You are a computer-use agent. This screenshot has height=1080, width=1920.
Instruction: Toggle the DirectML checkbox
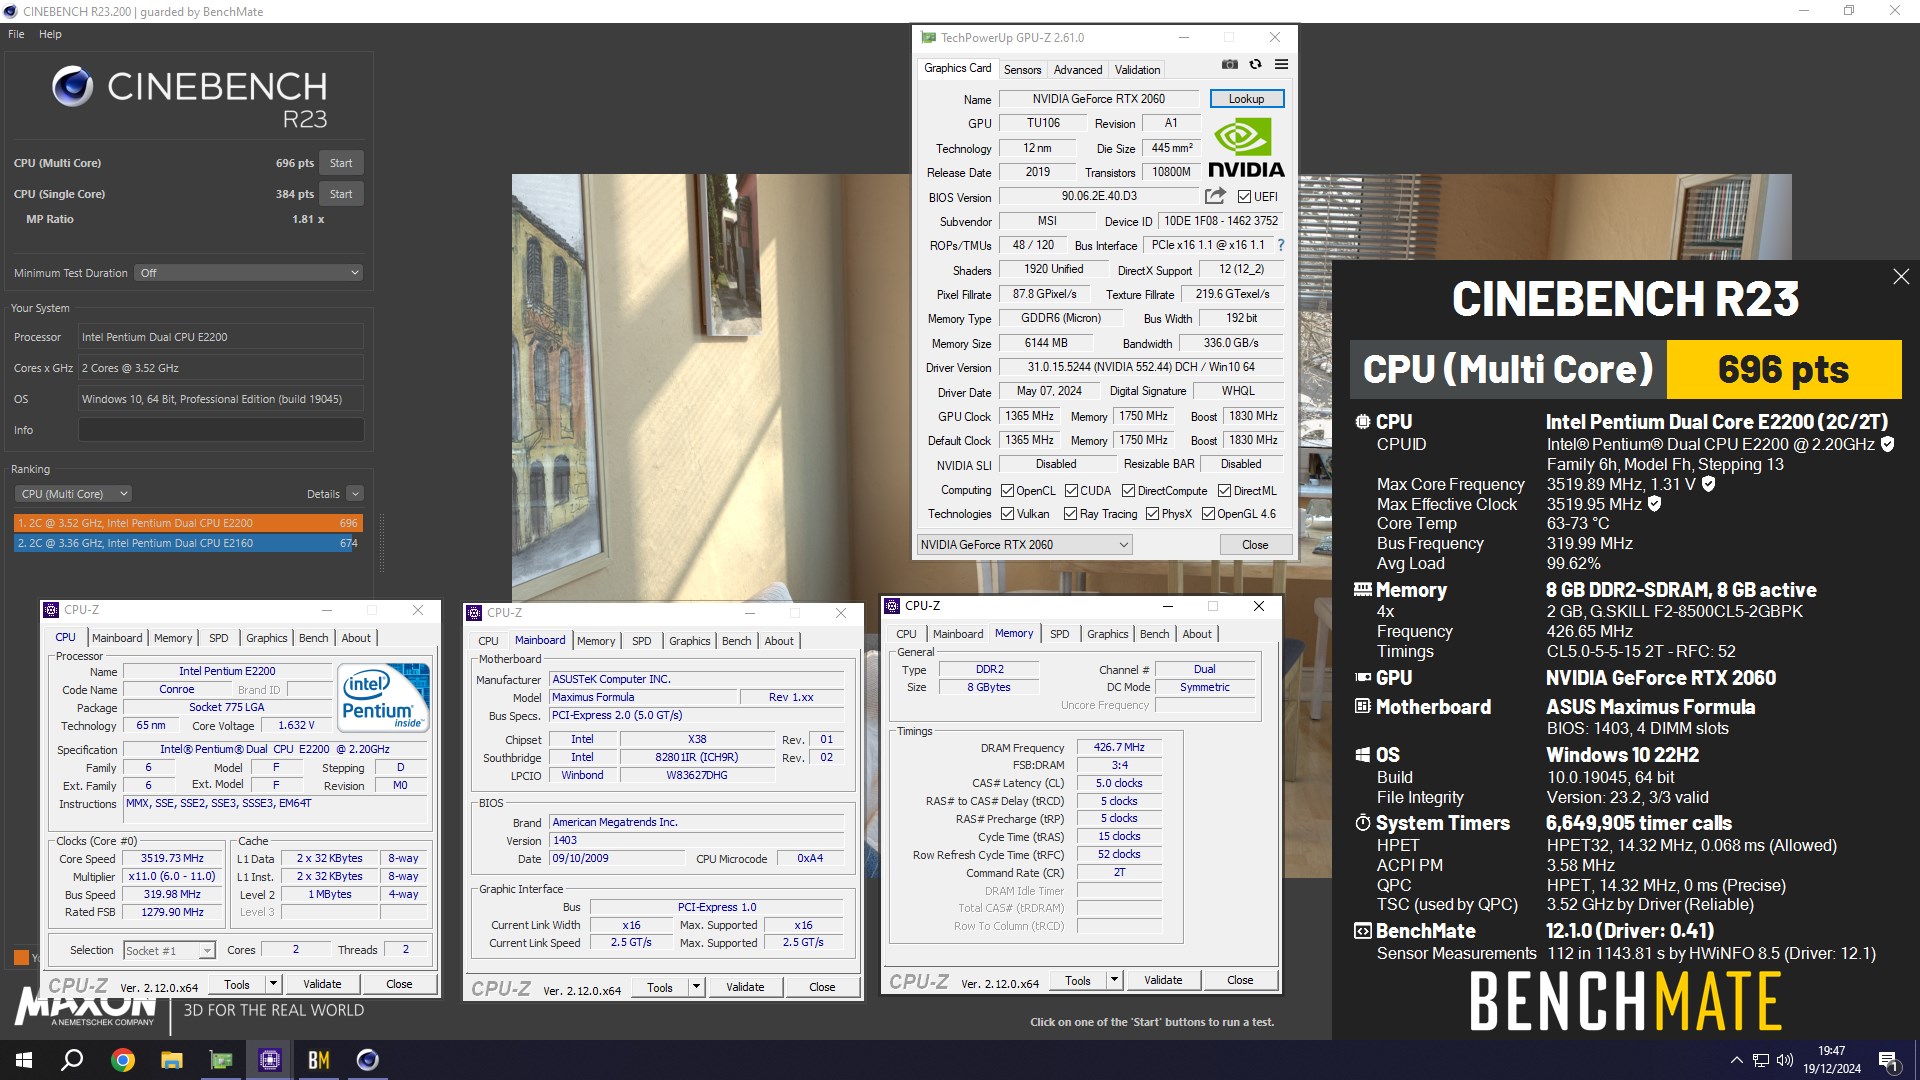click(1224, 491)
